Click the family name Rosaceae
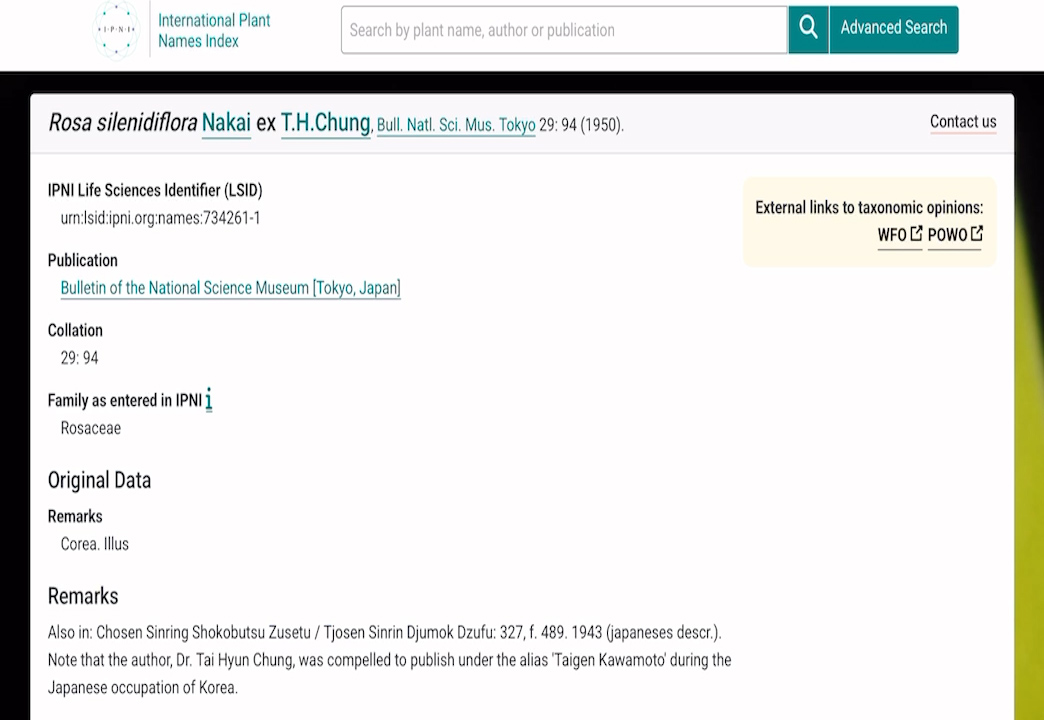This screenshot has height=720, width=1044. [x=91, y=428]
